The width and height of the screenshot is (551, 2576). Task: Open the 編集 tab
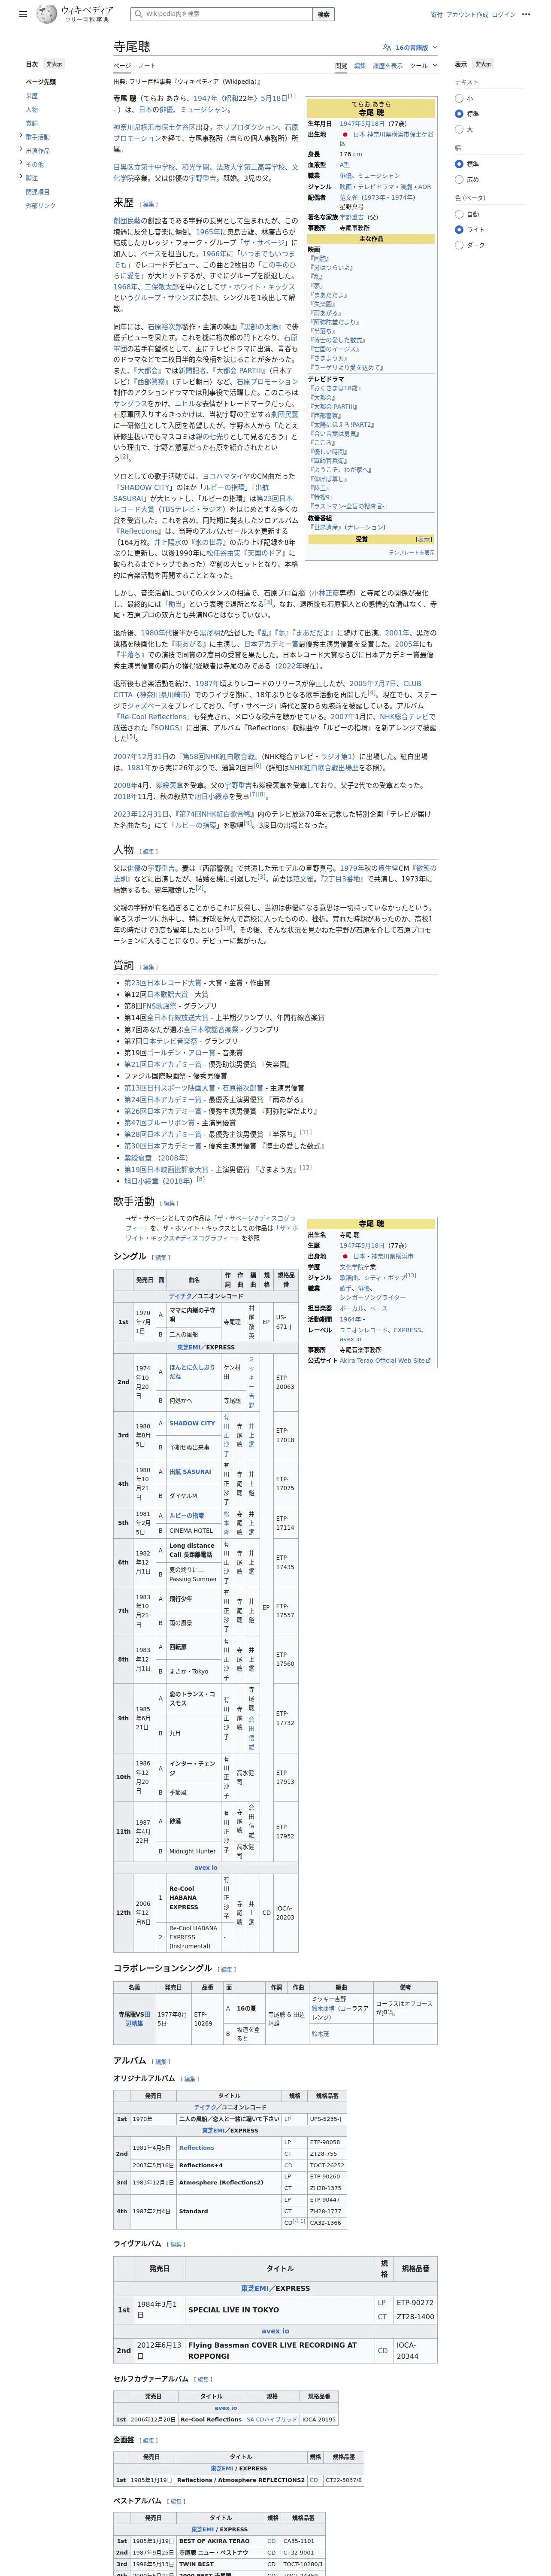360,66
